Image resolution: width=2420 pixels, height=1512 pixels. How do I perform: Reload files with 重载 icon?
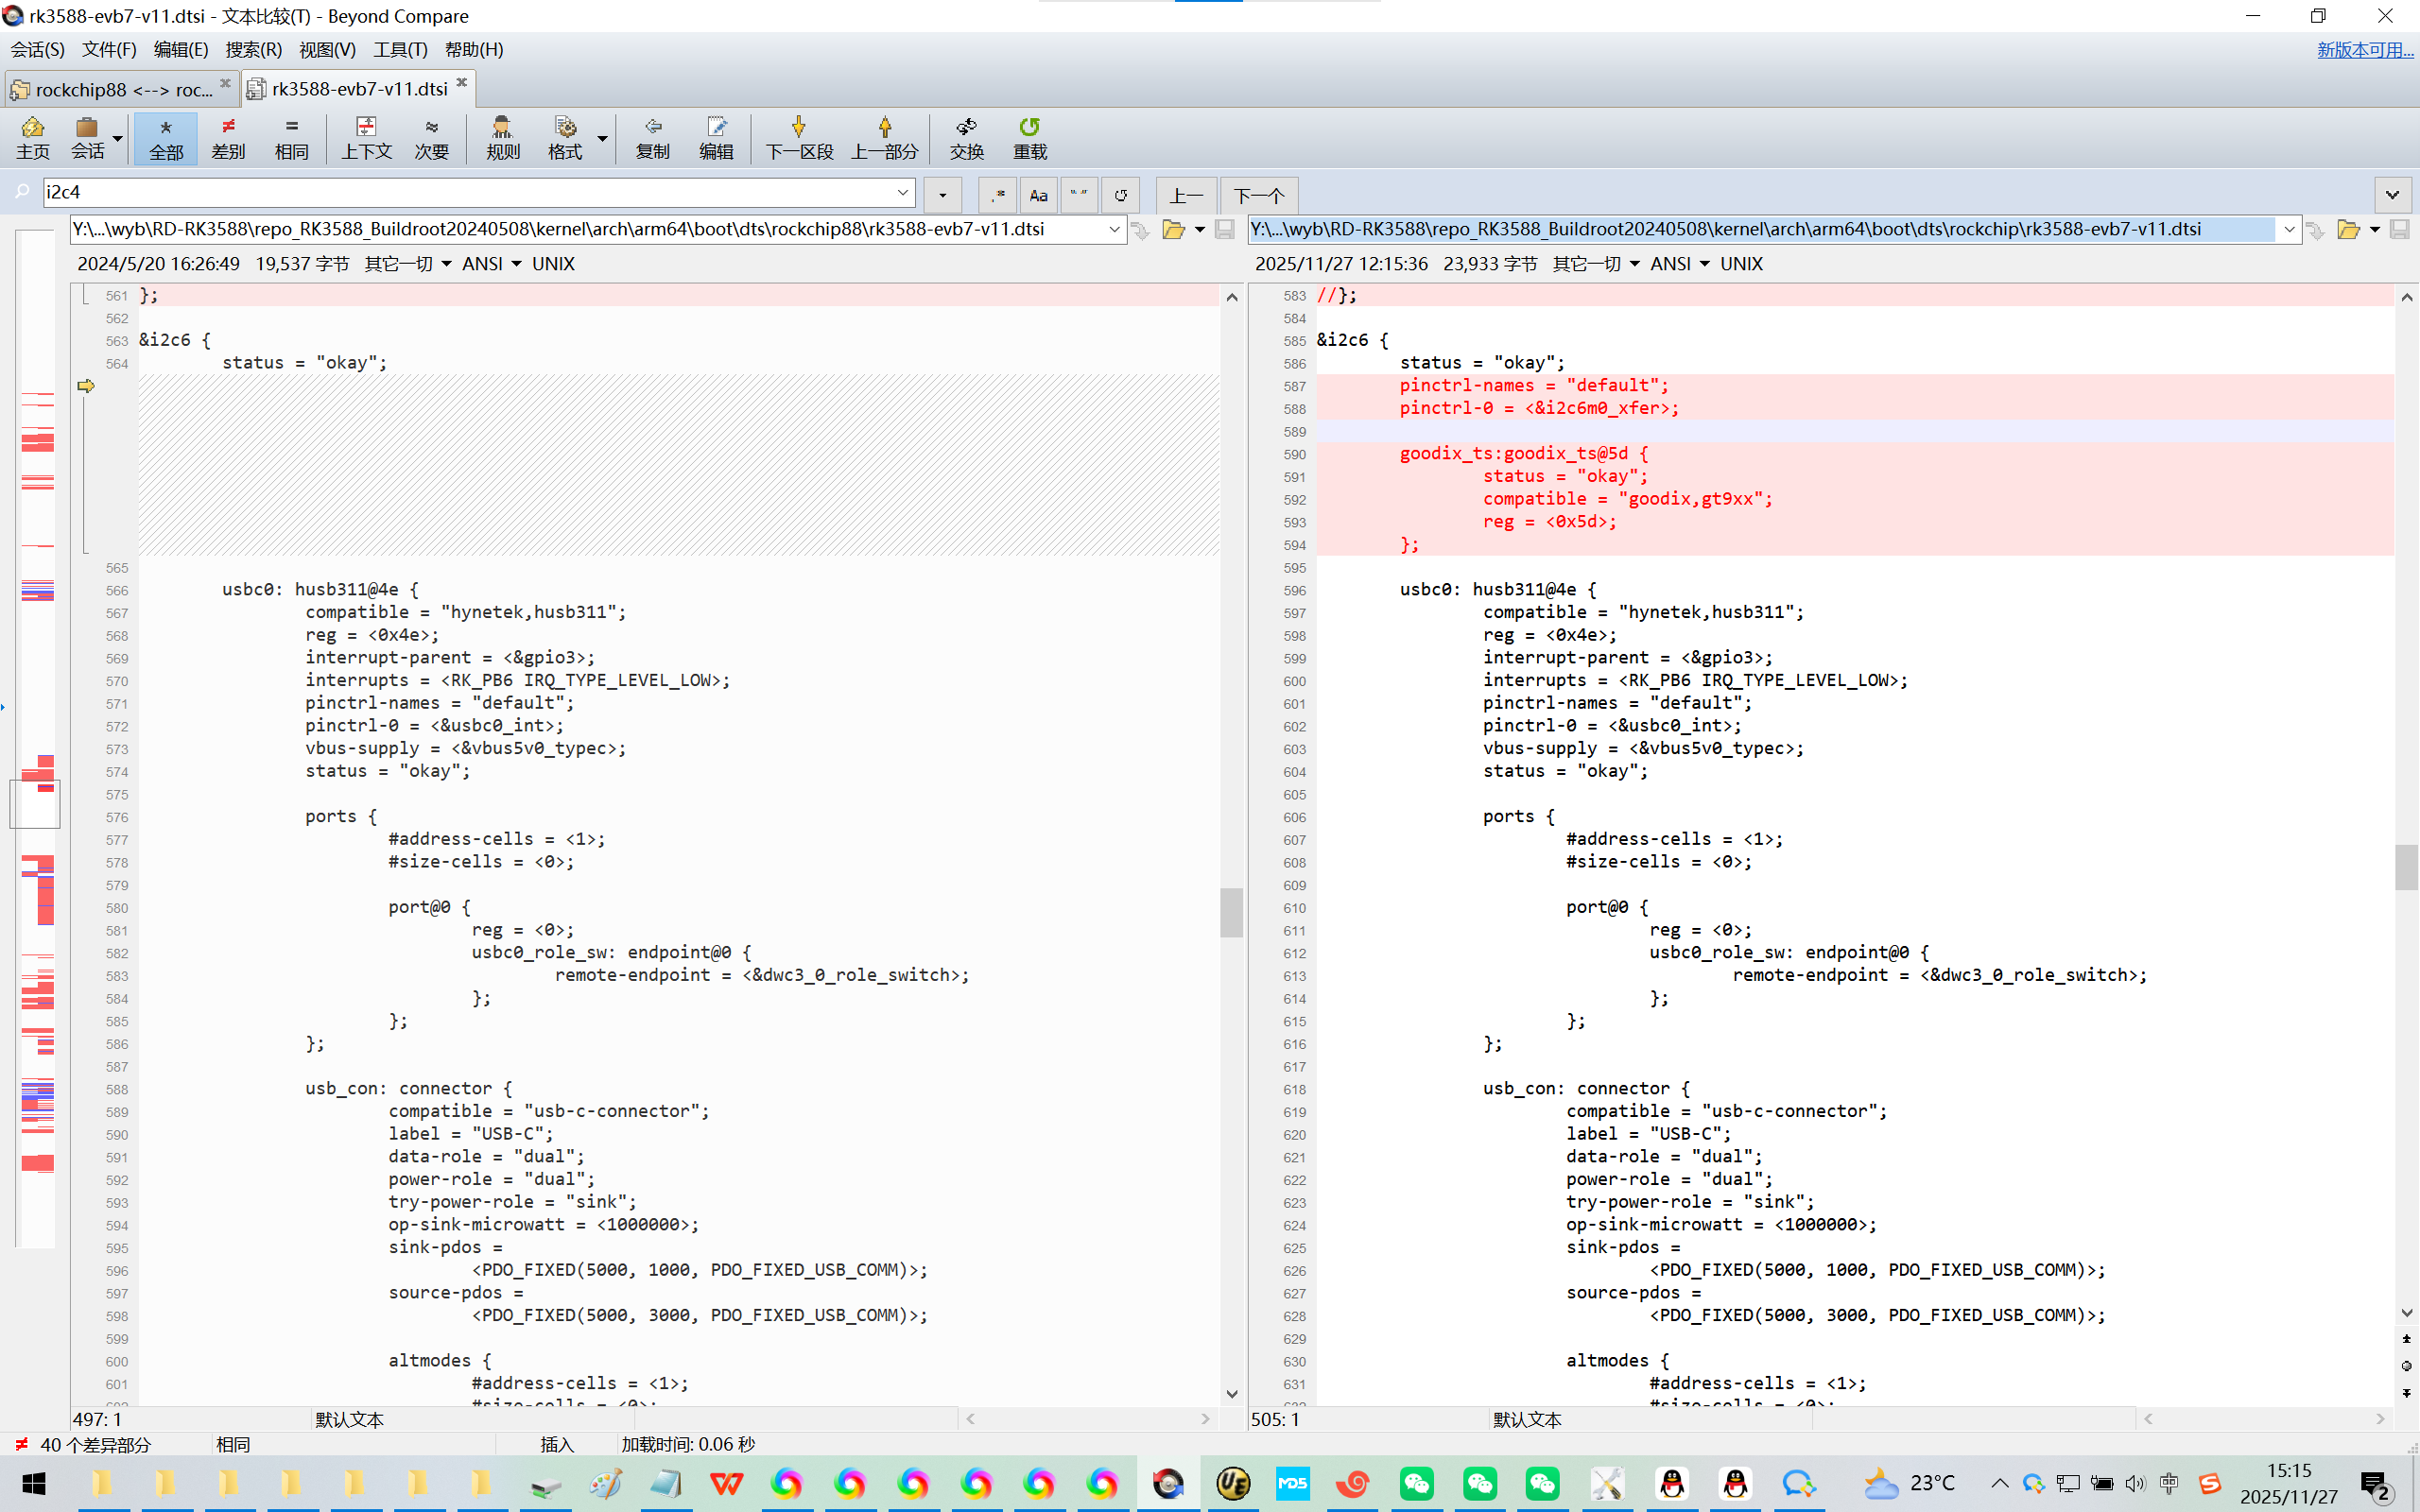click(x=1029, y=137)
